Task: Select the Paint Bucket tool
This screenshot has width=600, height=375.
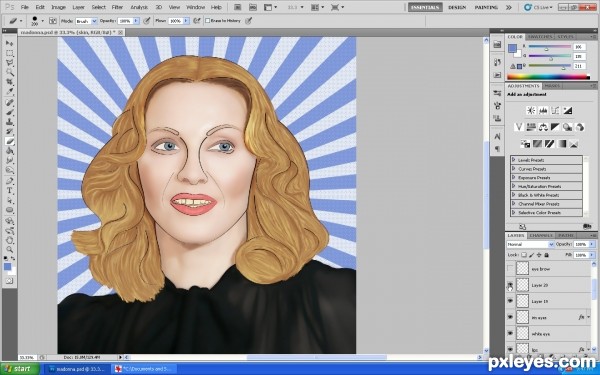Action: tap(10, 151)
